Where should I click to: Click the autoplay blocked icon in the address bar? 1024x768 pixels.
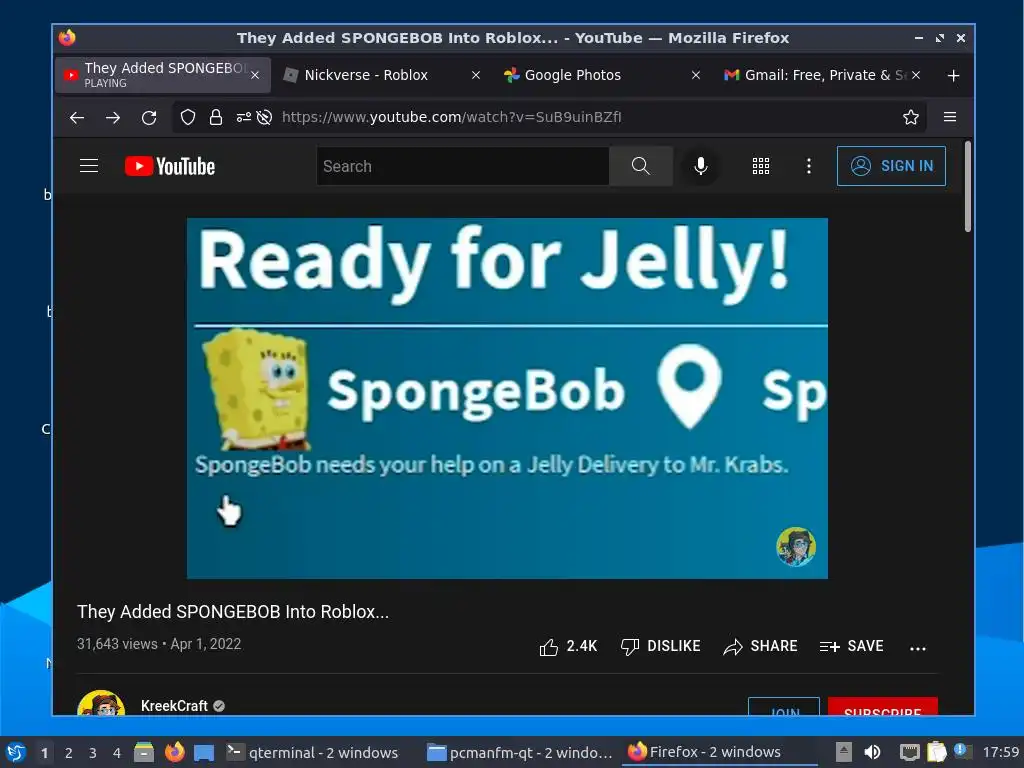pos(264,118)
